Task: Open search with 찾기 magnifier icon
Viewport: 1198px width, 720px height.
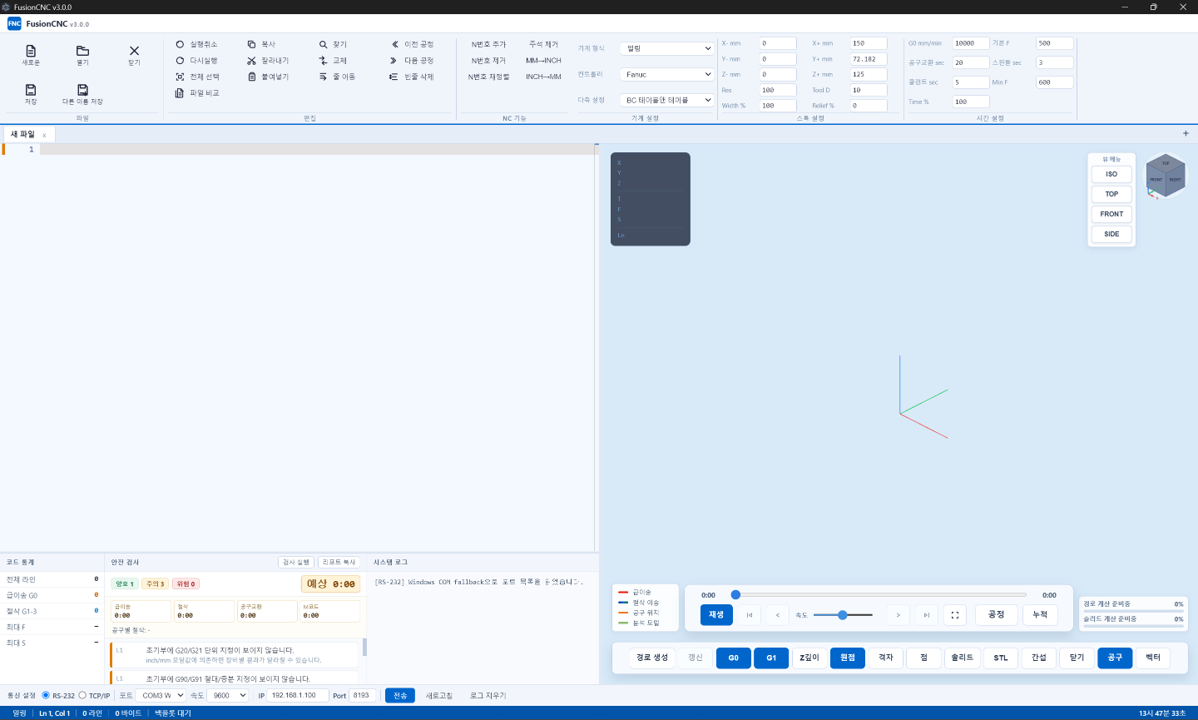Action: pyautogui.click(x=323, y=44)
